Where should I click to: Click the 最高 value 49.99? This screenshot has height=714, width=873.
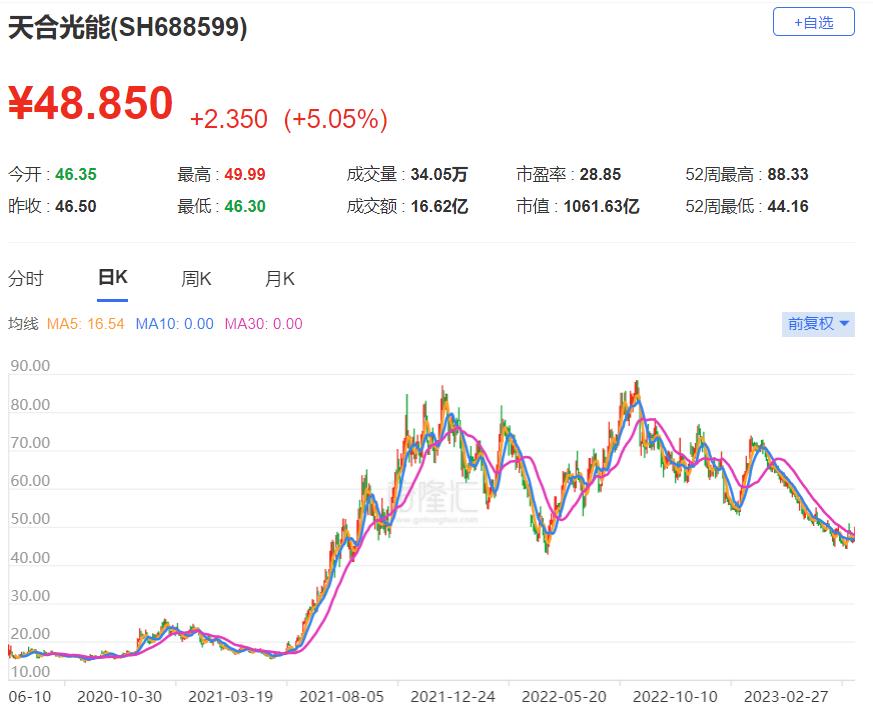pos(245,174)
